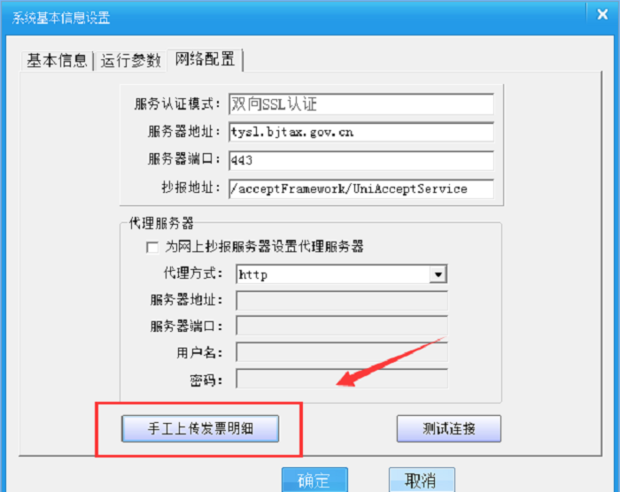Click the http proxy type combo box
The image size is (620, 492).
pos(341,274)
